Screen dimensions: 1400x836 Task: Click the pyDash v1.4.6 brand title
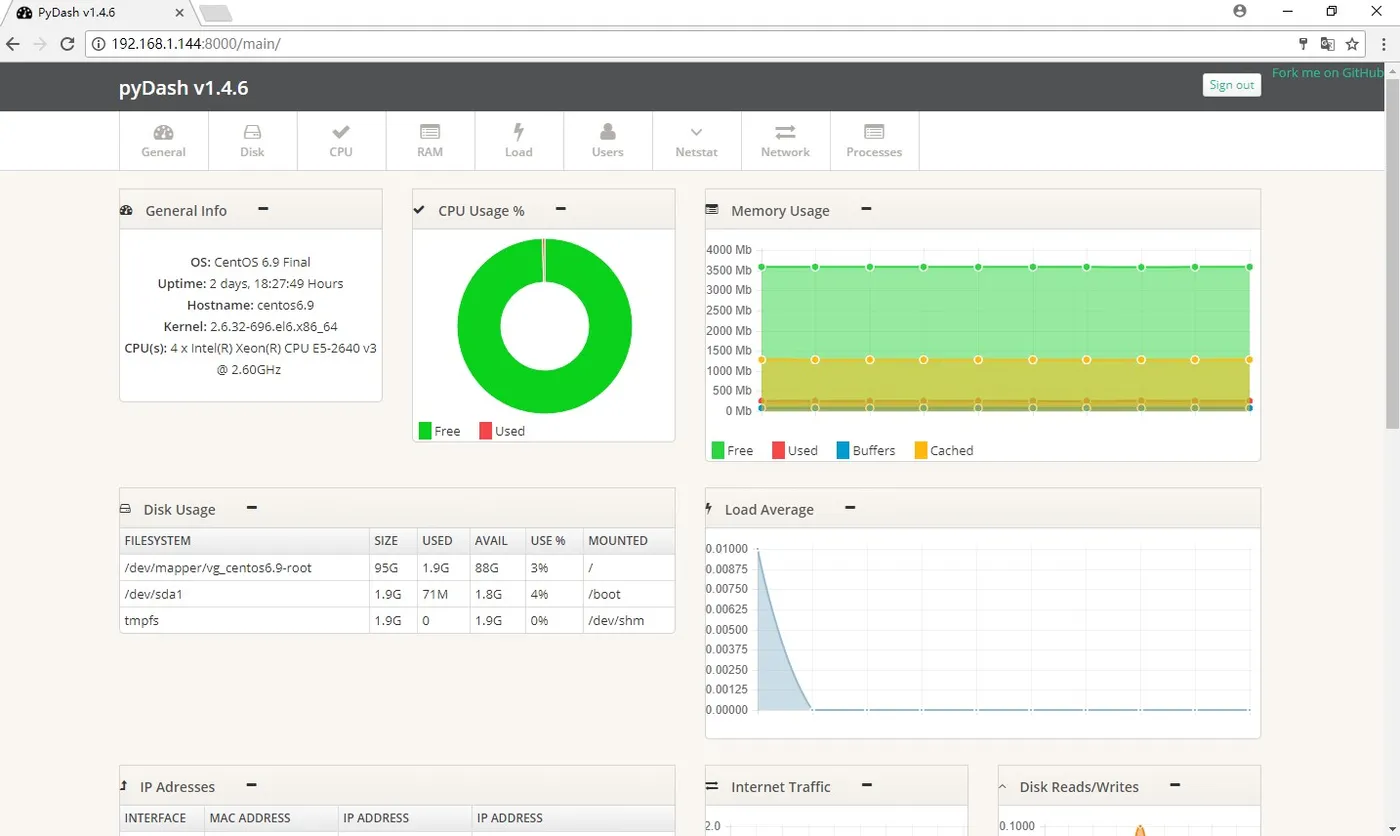click(184, 88)
